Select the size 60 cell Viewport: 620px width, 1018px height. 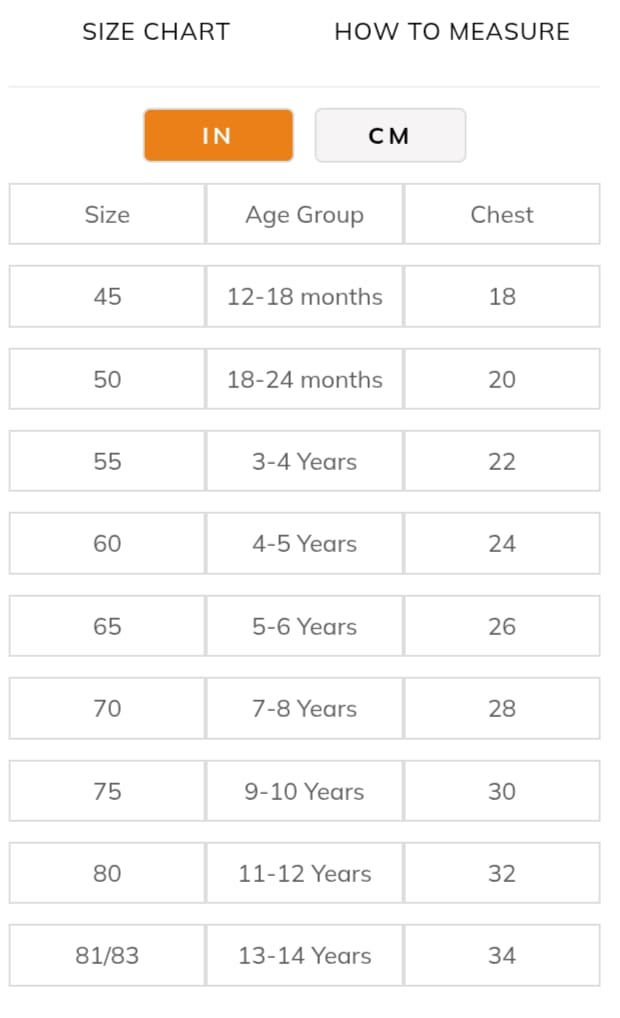107,544
